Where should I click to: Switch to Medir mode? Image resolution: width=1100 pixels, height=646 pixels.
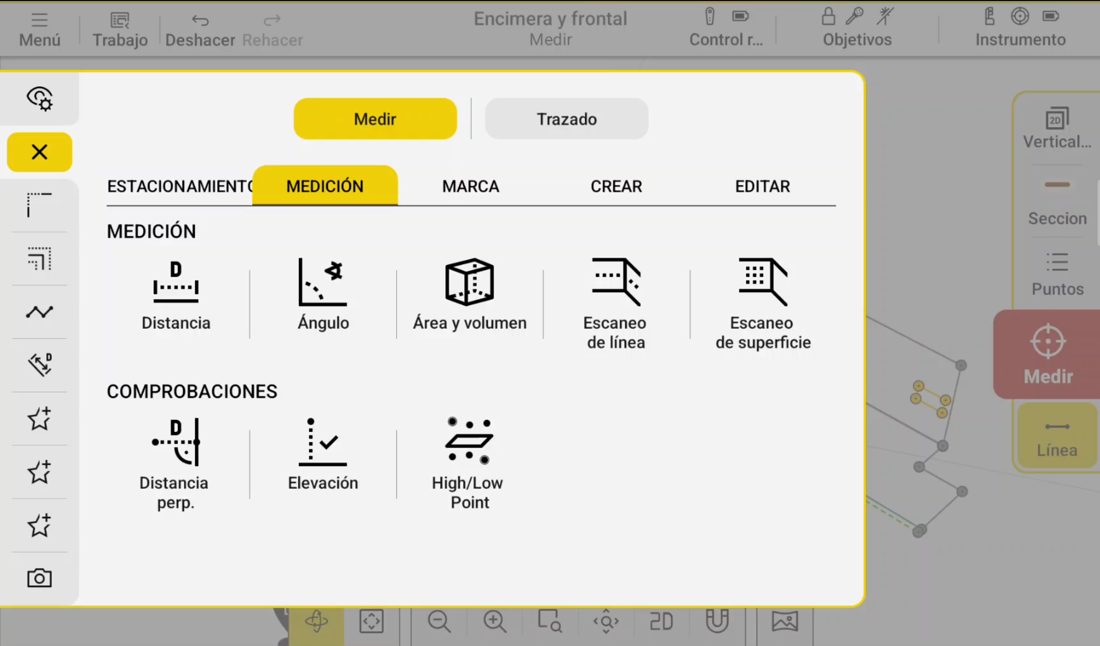(x=375, y=119)
